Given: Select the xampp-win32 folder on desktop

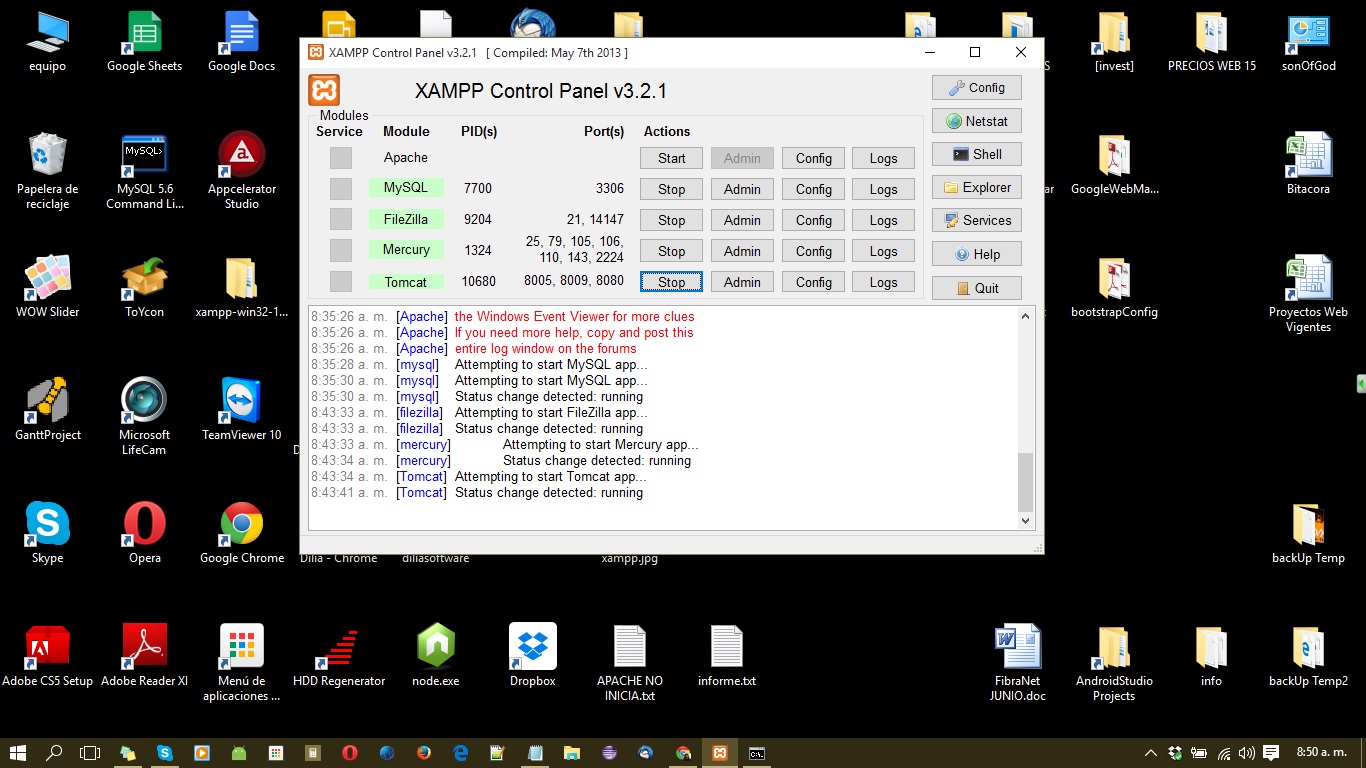Looking at the screenshot, I should (242, 286).
